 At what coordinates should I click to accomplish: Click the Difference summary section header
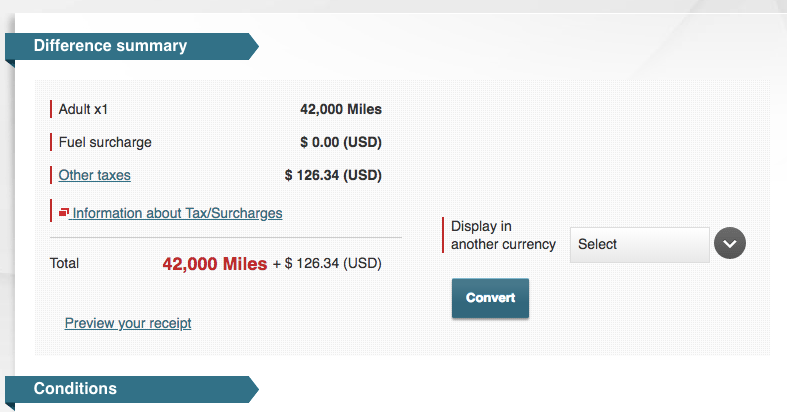pyautogui.click(x=110, y=45)
